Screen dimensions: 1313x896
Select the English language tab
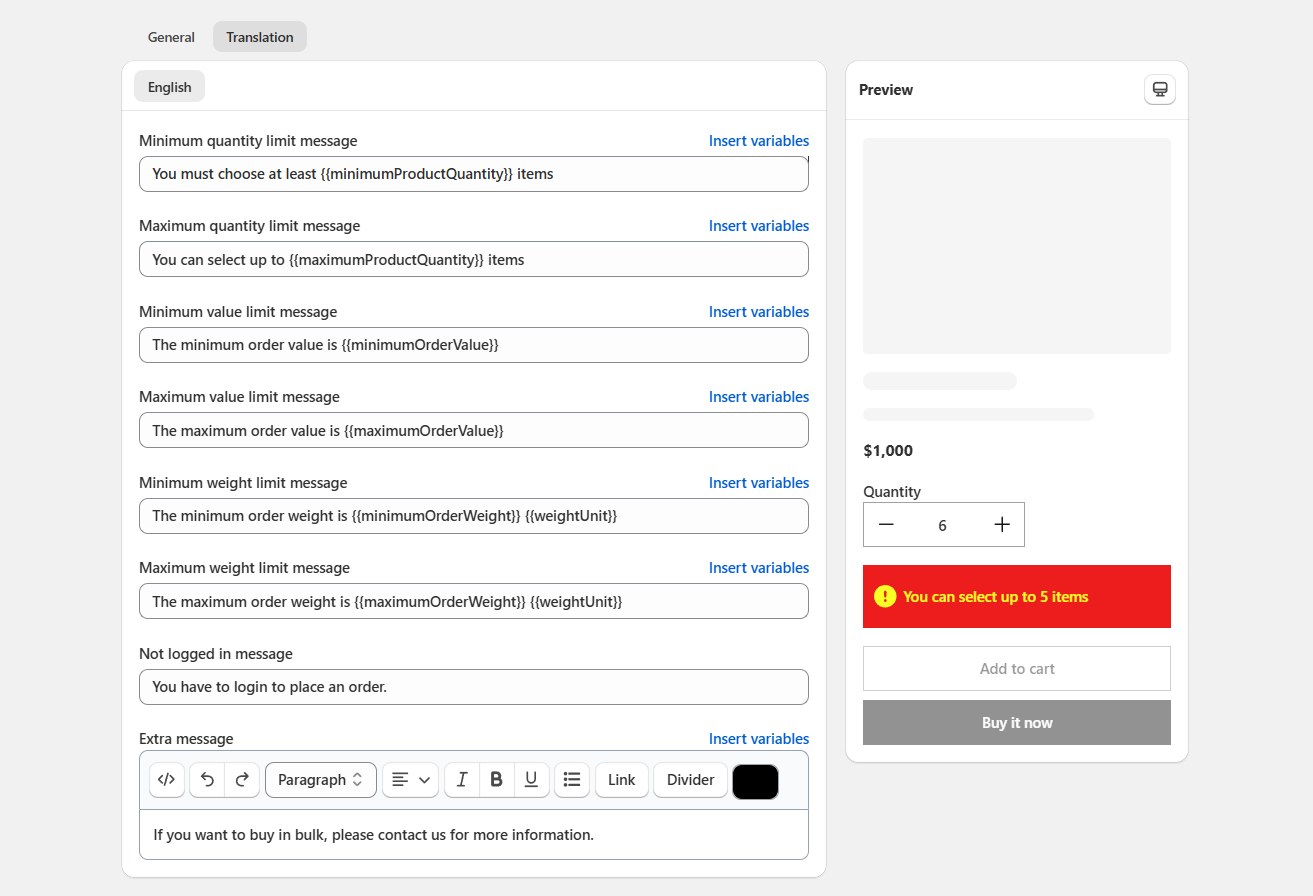(x=169, y=87)
